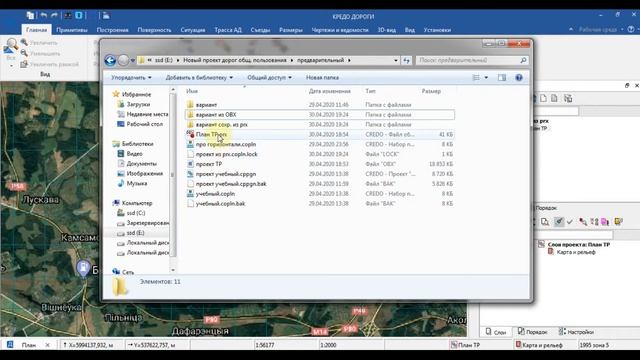This screenshot has height=360, width=640.
Task: Open the explorer recent-locations dropdown arrow
Action: (133, 60)
